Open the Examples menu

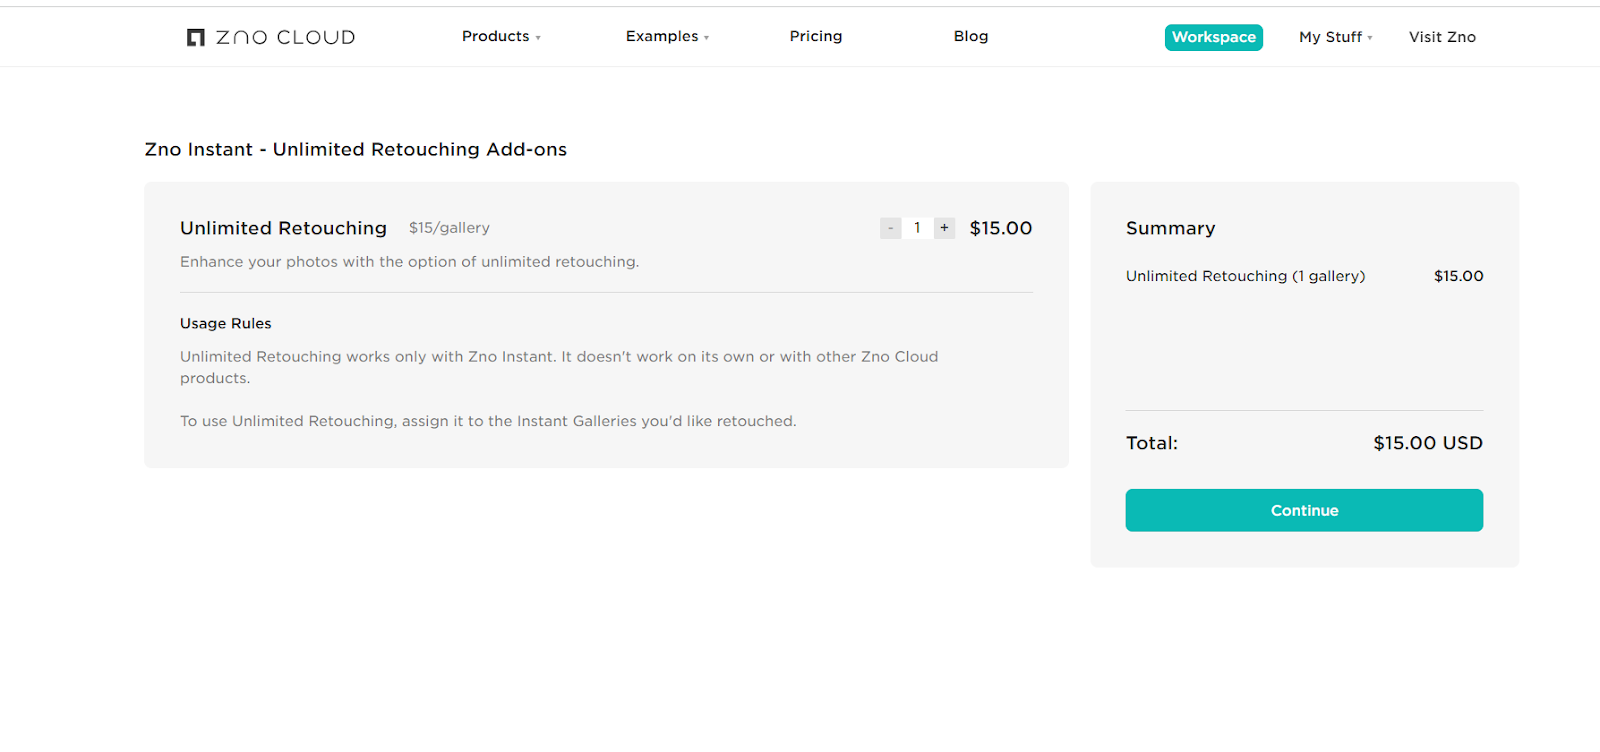pos(662,36)
